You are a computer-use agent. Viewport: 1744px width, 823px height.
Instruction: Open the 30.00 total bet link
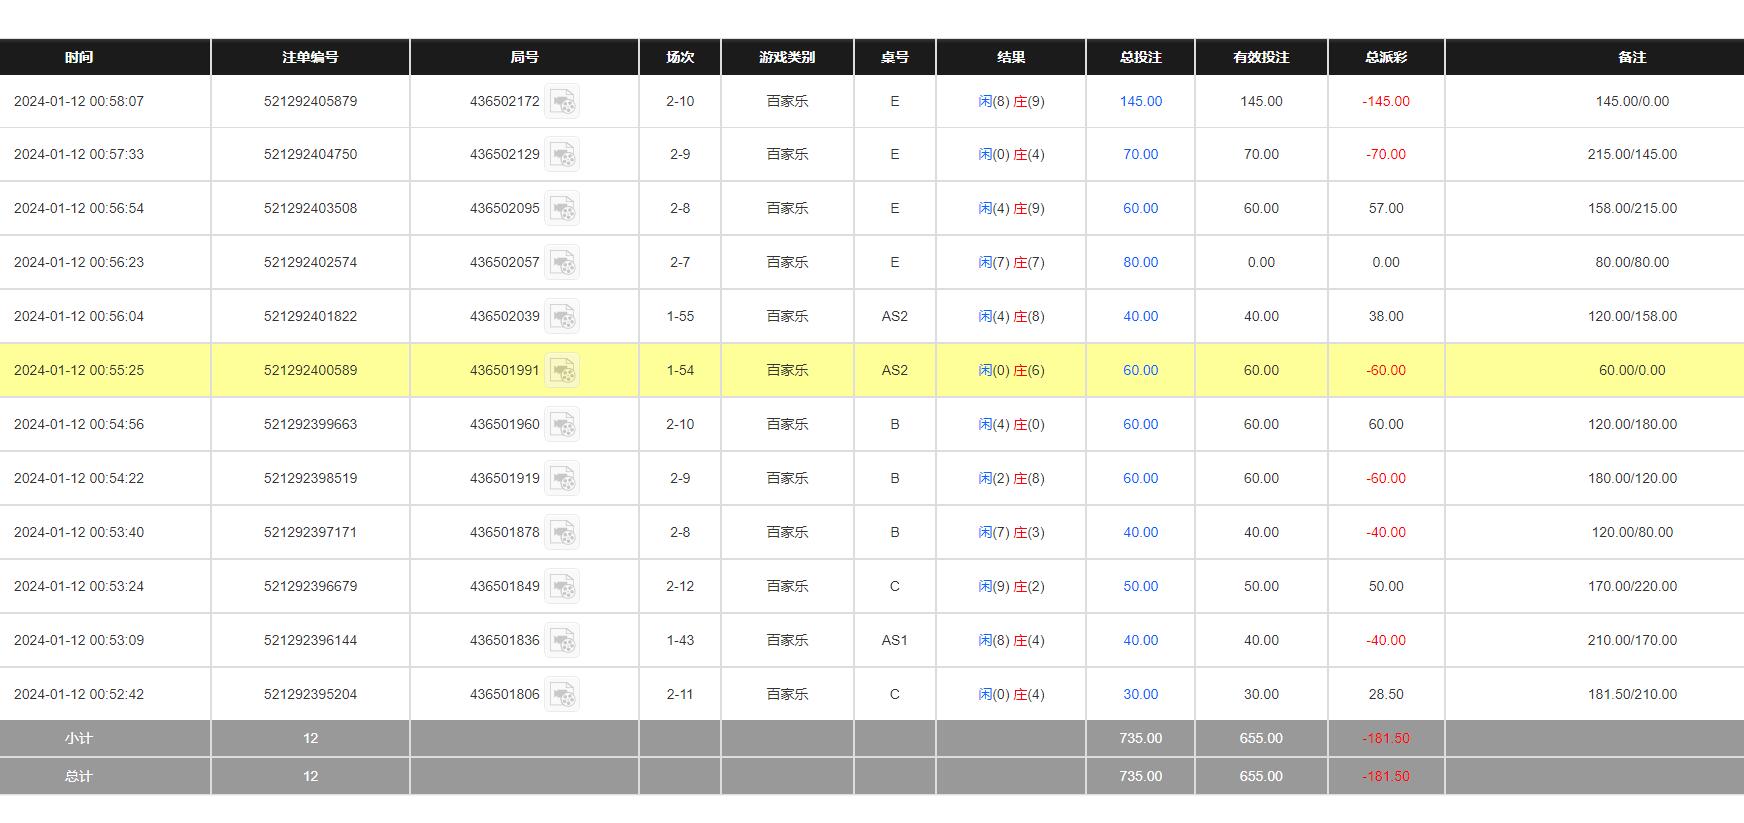1140,694
